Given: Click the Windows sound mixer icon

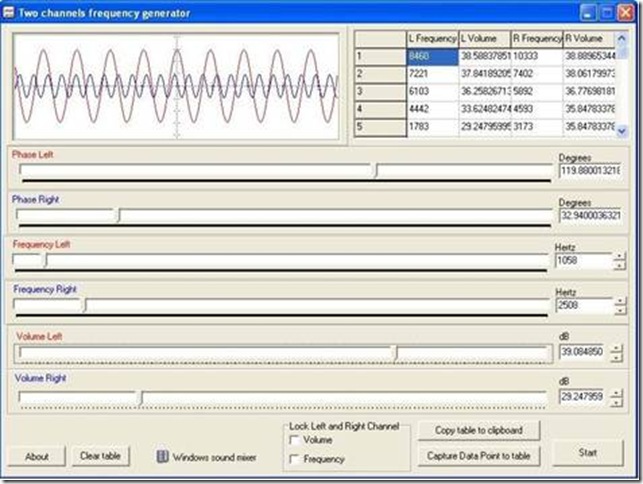Looking at the screenshot, I should tap(162, 457).
